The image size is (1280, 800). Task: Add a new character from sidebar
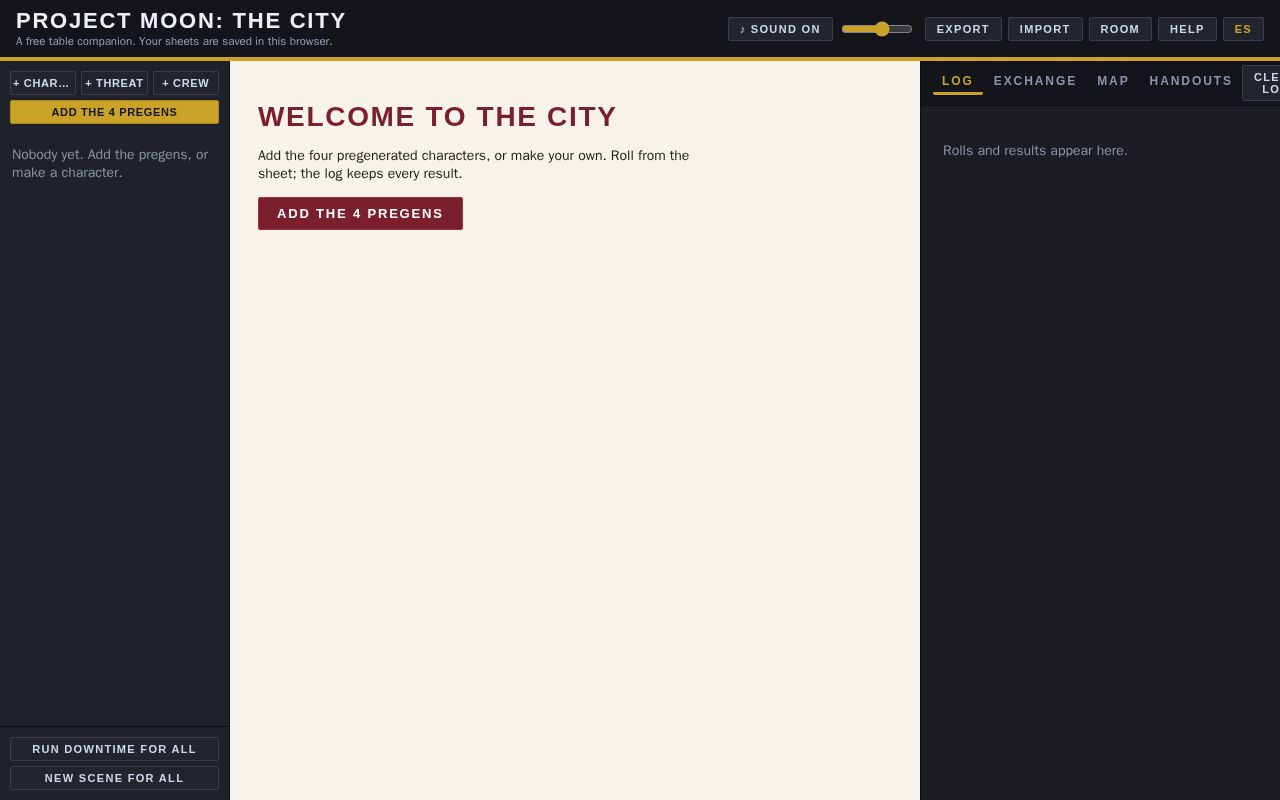[x=43, y=83]
